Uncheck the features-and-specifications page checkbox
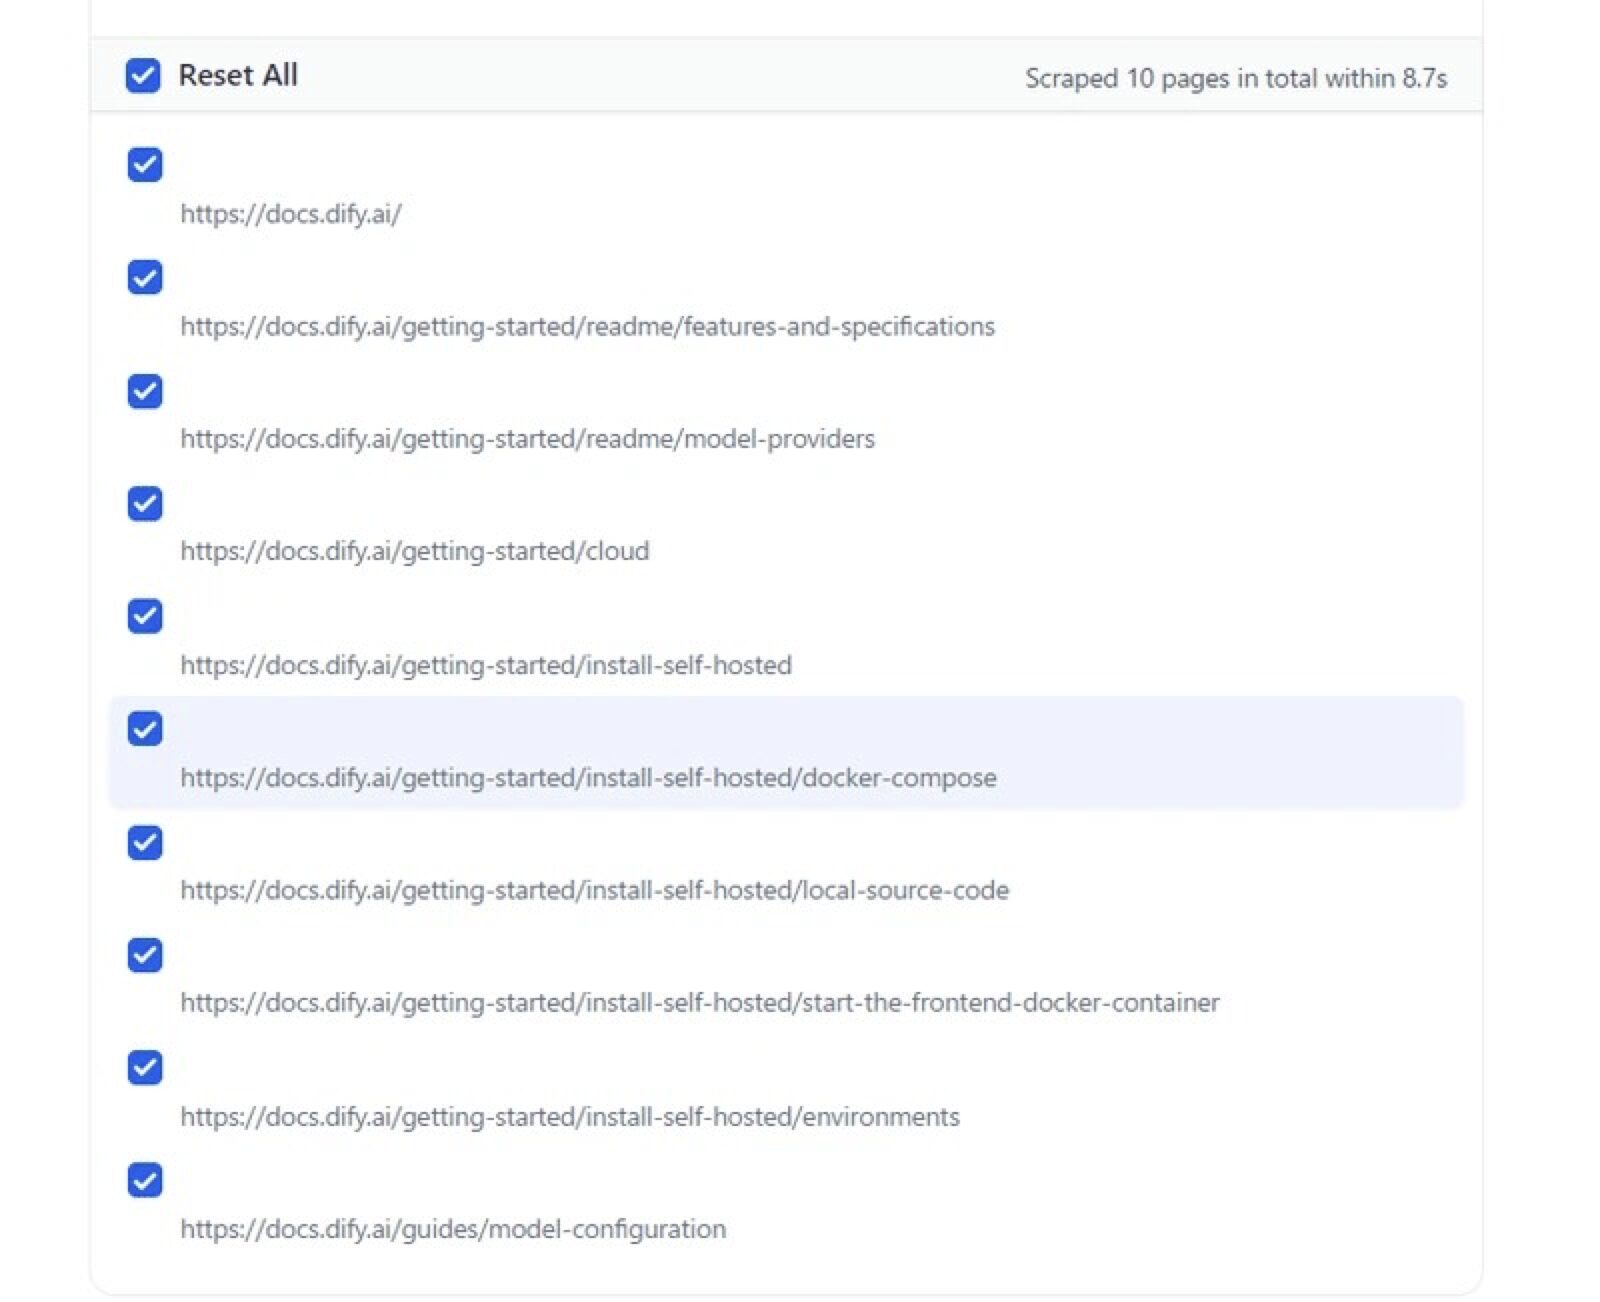The image size is (1600, 1302). click(145, 278)
